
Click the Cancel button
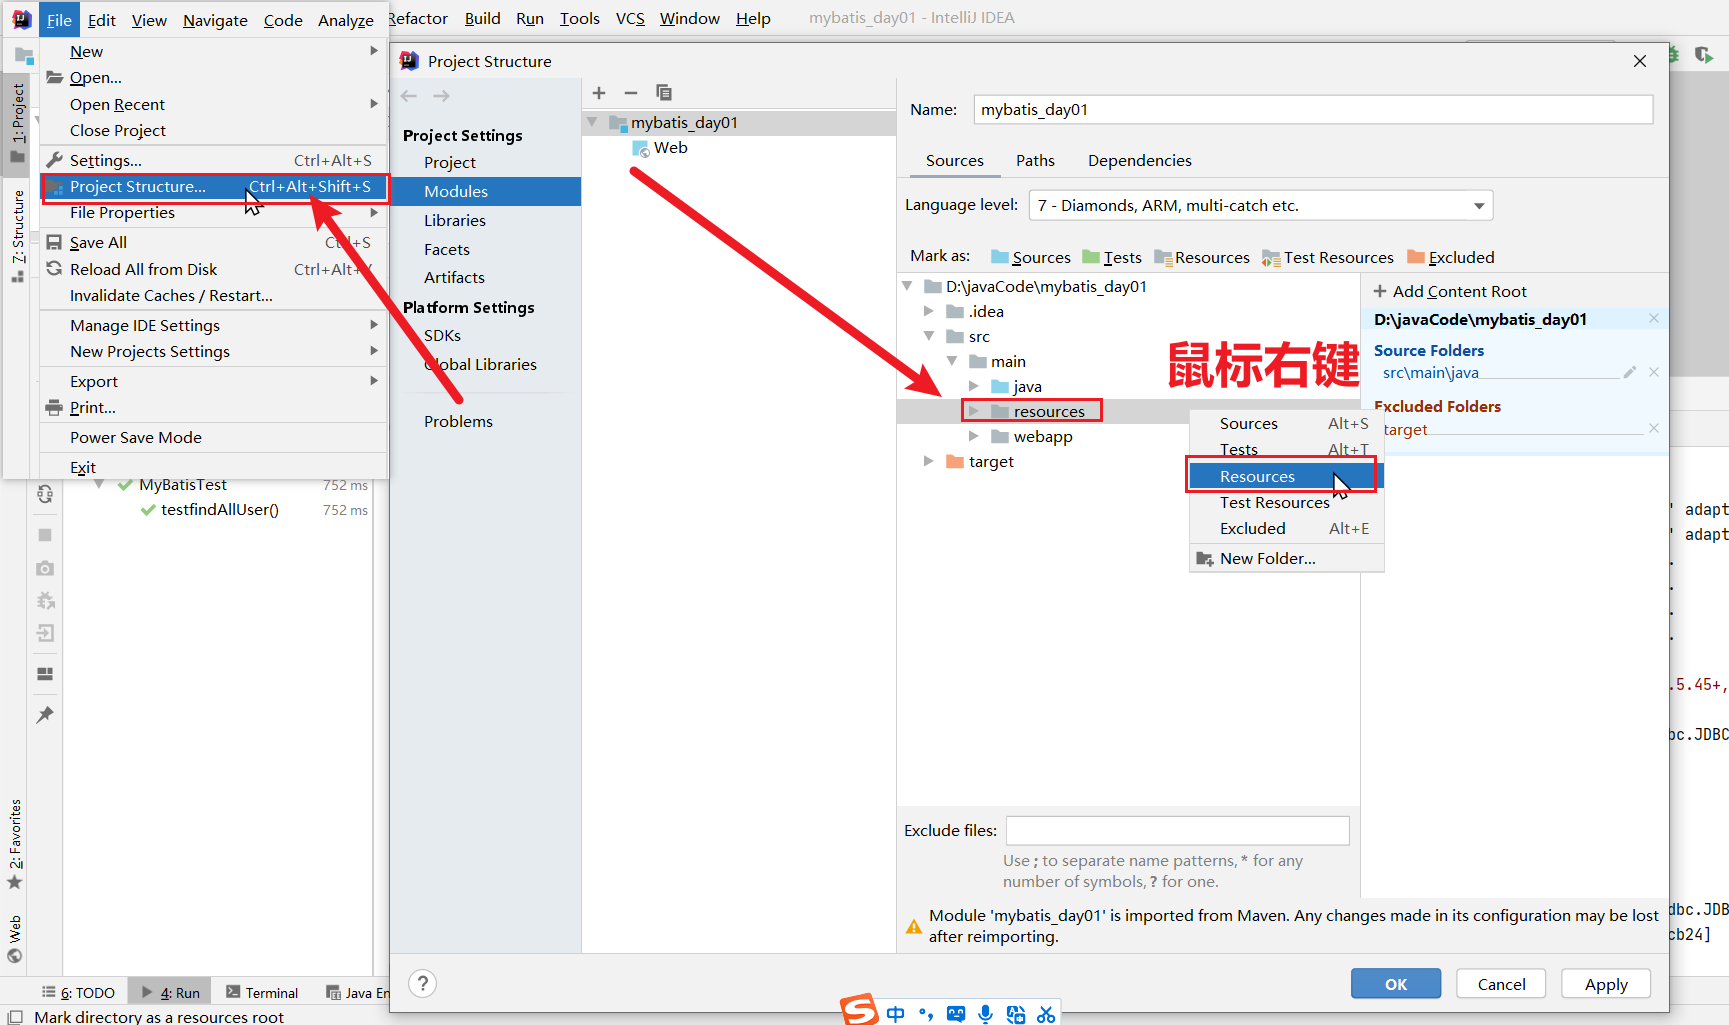tap(1501, 984)
